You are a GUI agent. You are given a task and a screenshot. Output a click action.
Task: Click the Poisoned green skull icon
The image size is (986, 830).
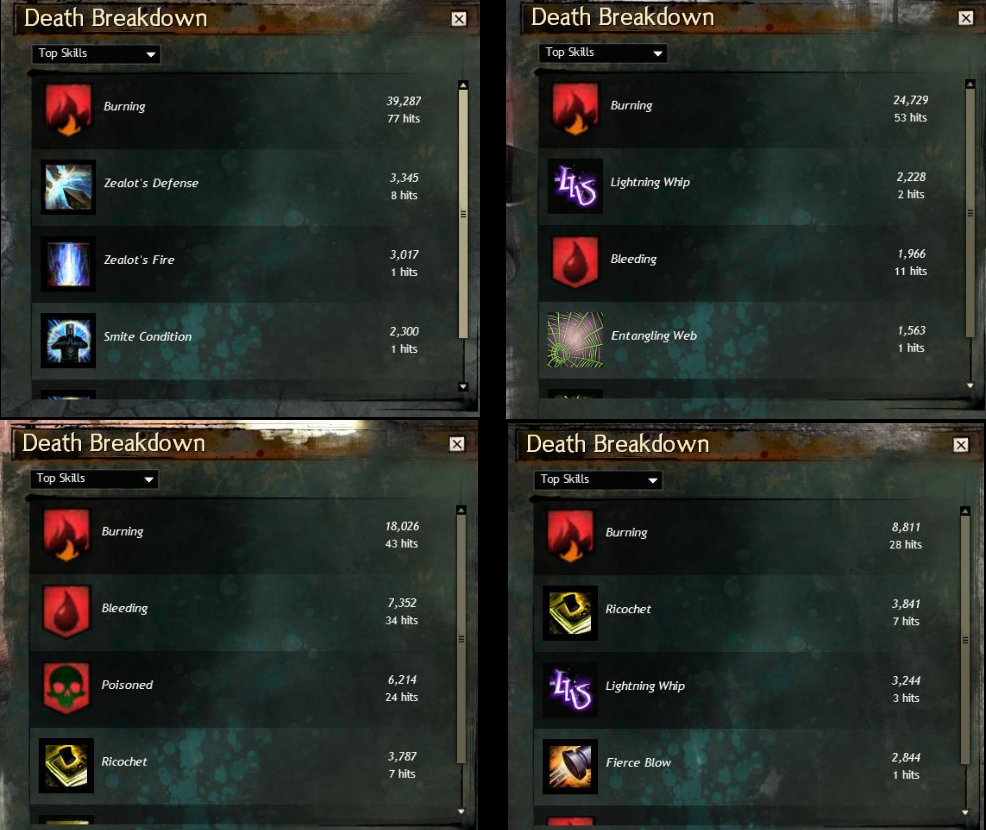pyautogui.click(x=67, y=689)
